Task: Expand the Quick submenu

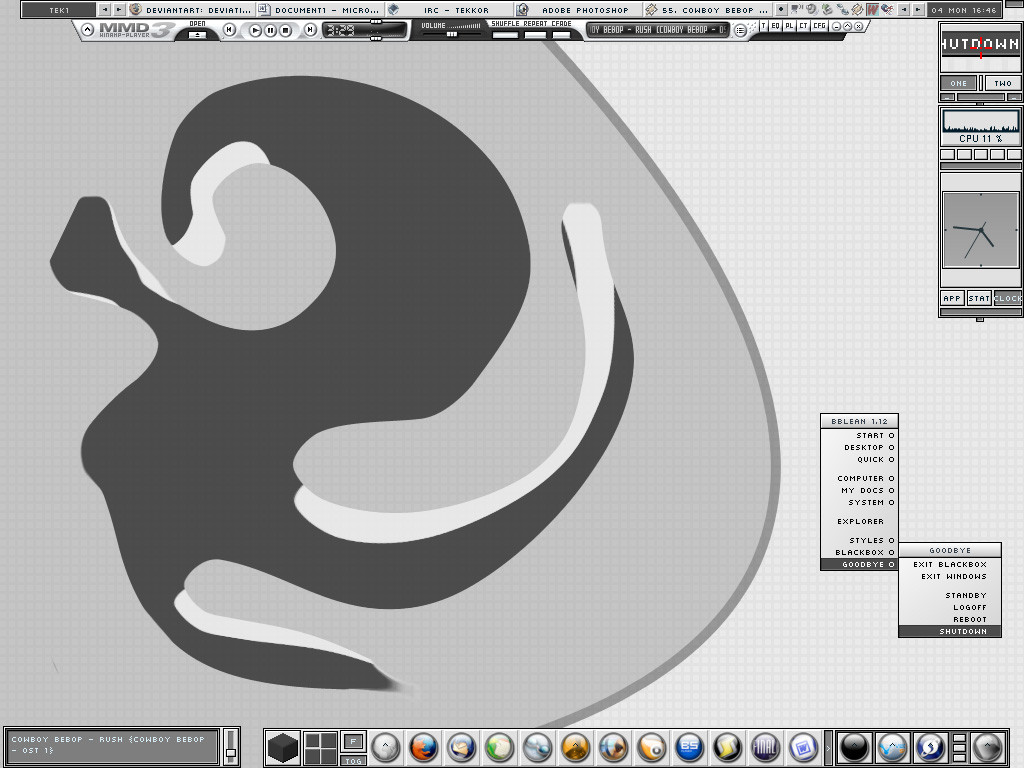Action: click(x=859, y=460)
